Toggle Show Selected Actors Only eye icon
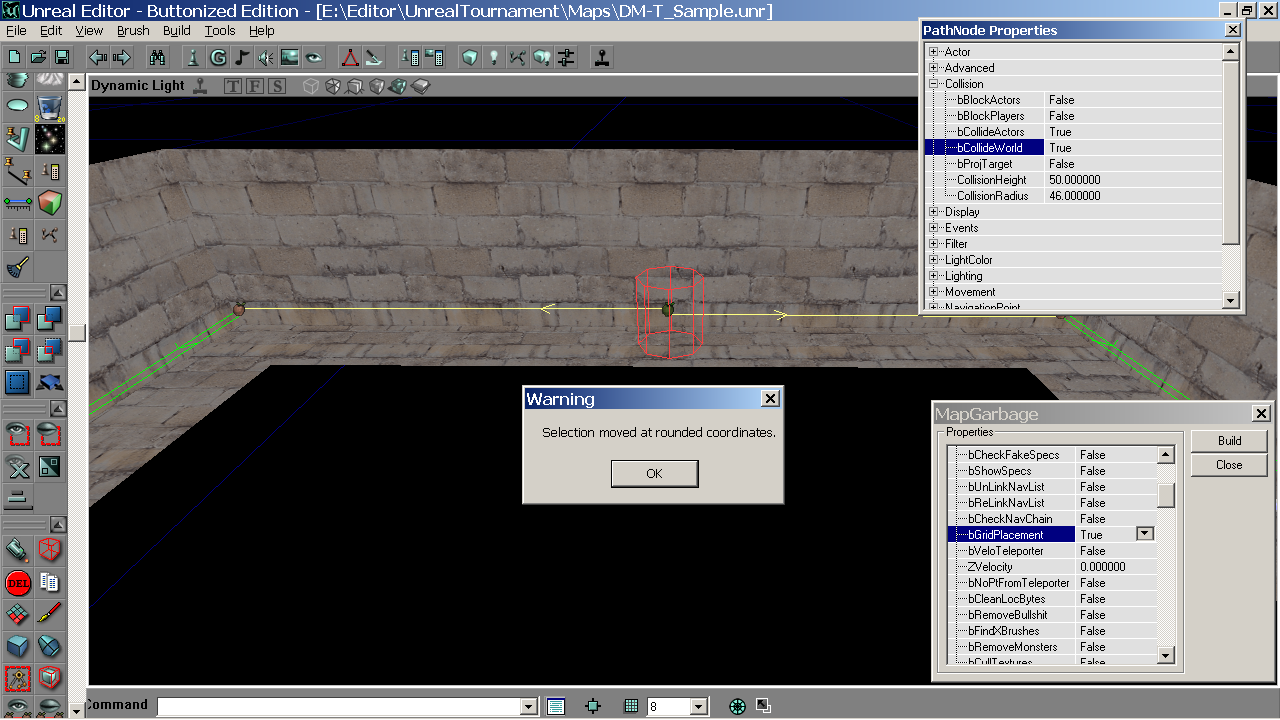Image resolution: width=1280 pixels, height=720 pixels. (x=18, y=434)
